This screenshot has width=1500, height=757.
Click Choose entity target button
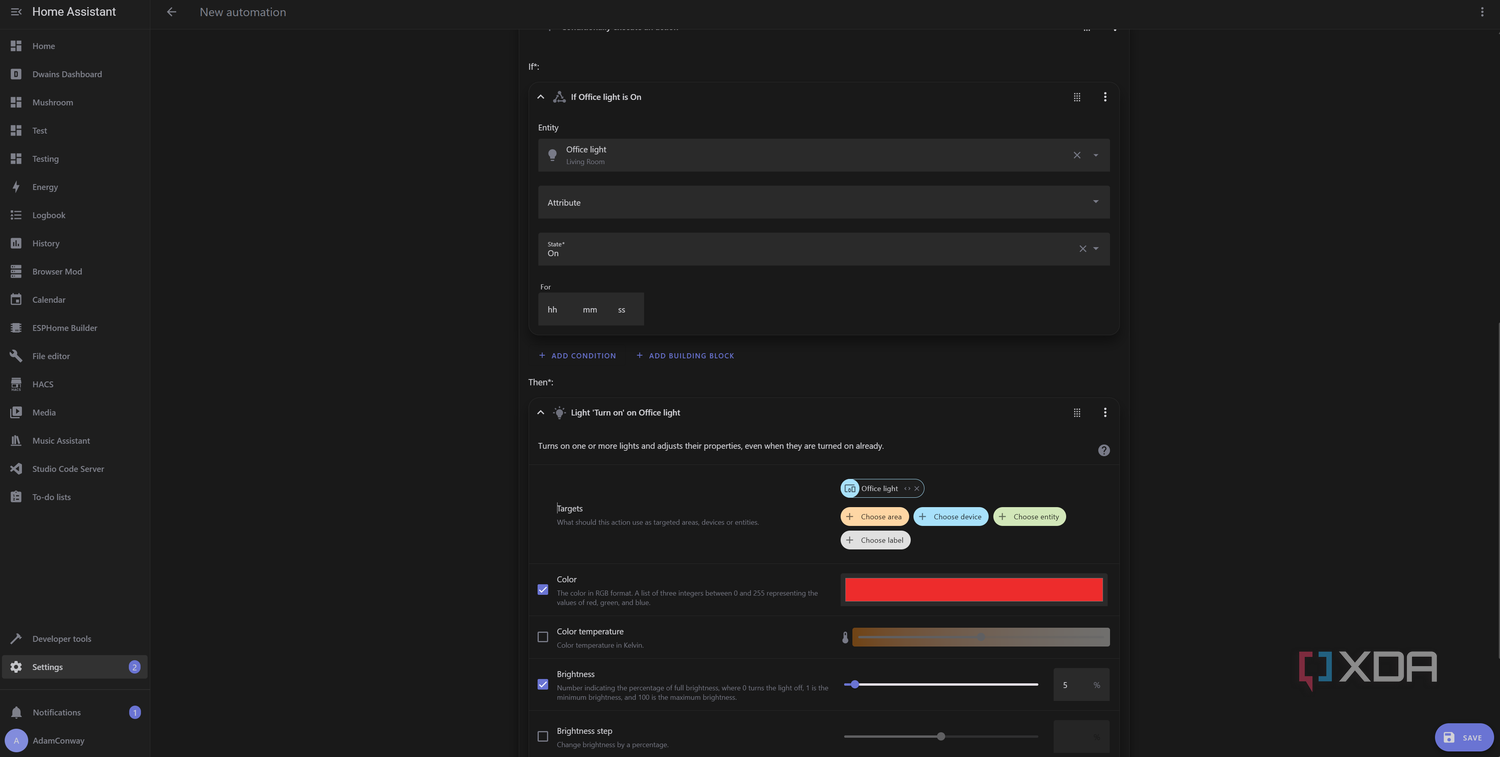coord(1029,517)
